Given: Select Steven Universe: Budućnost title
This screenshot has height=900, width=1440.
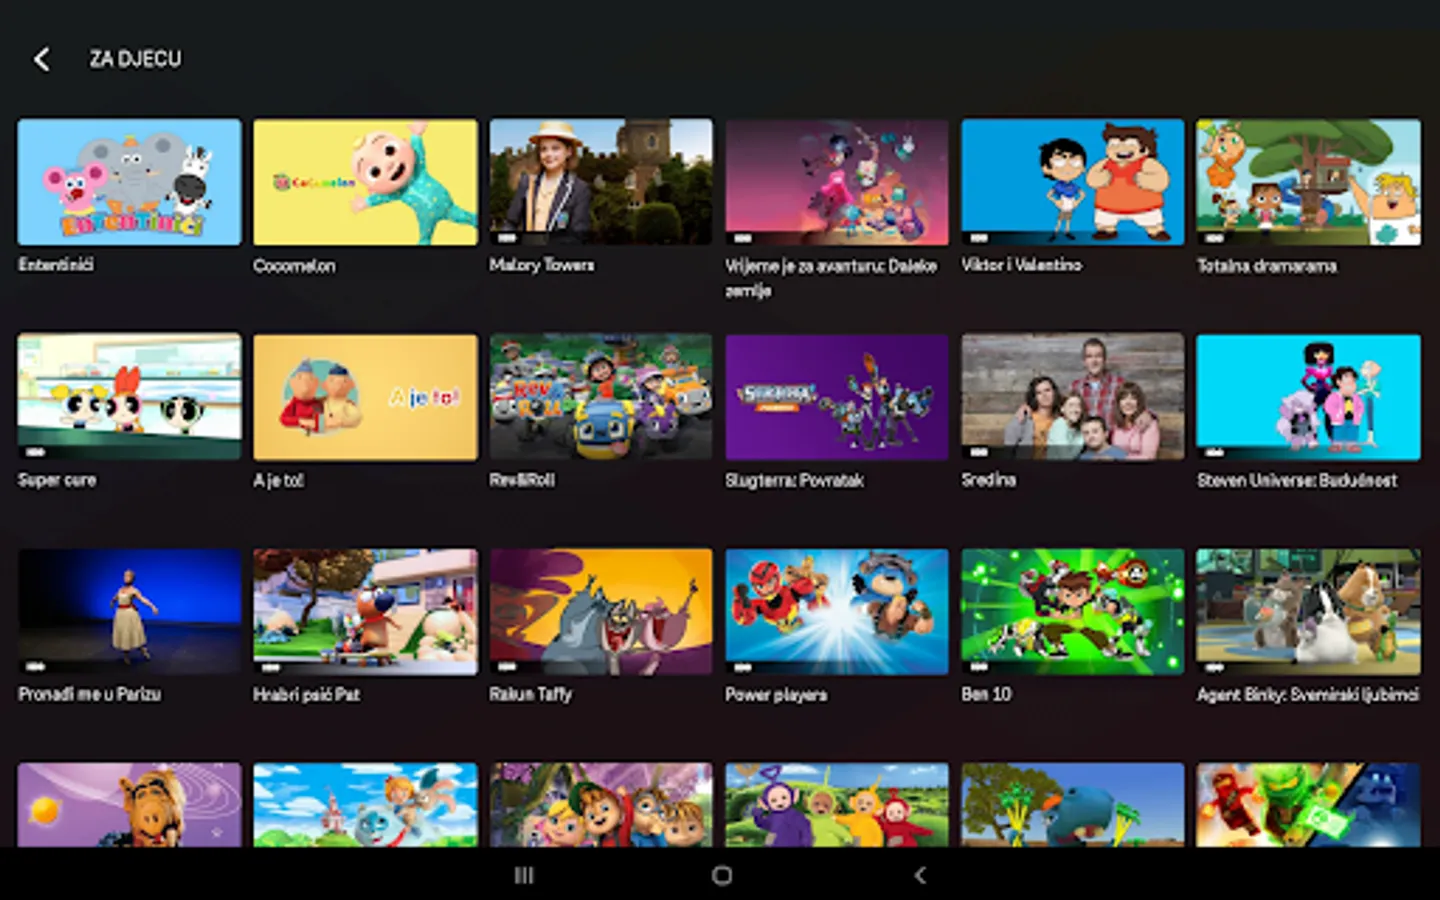Looking at the screenshot, I should point(1297,480).
